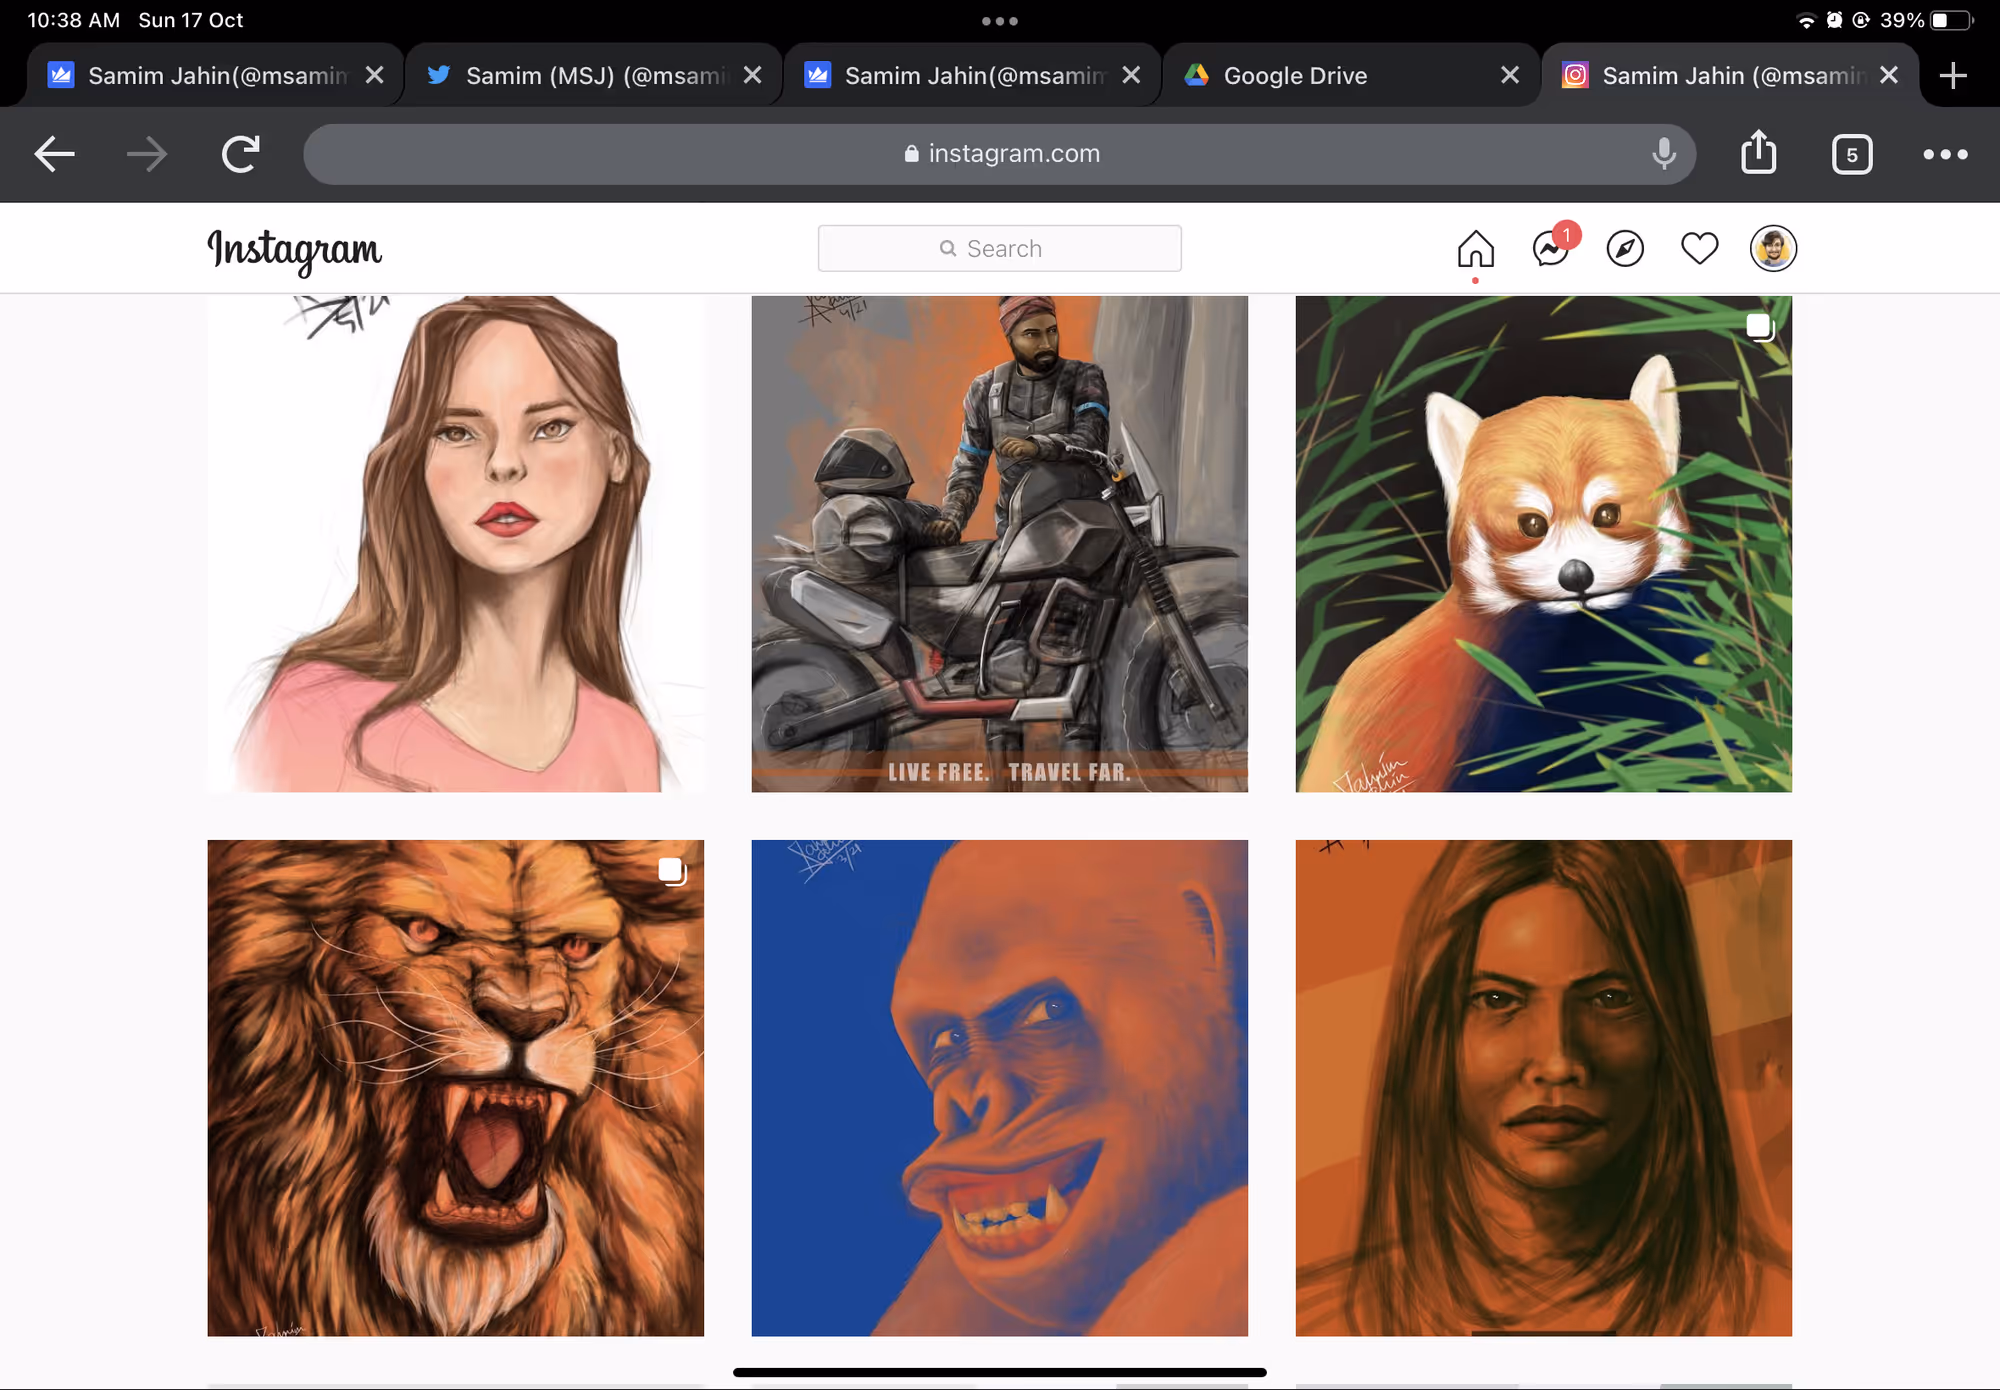Go back to previous page
Image resolution: width=2000 pixels, height=1390 pixels.
[55, 154]
